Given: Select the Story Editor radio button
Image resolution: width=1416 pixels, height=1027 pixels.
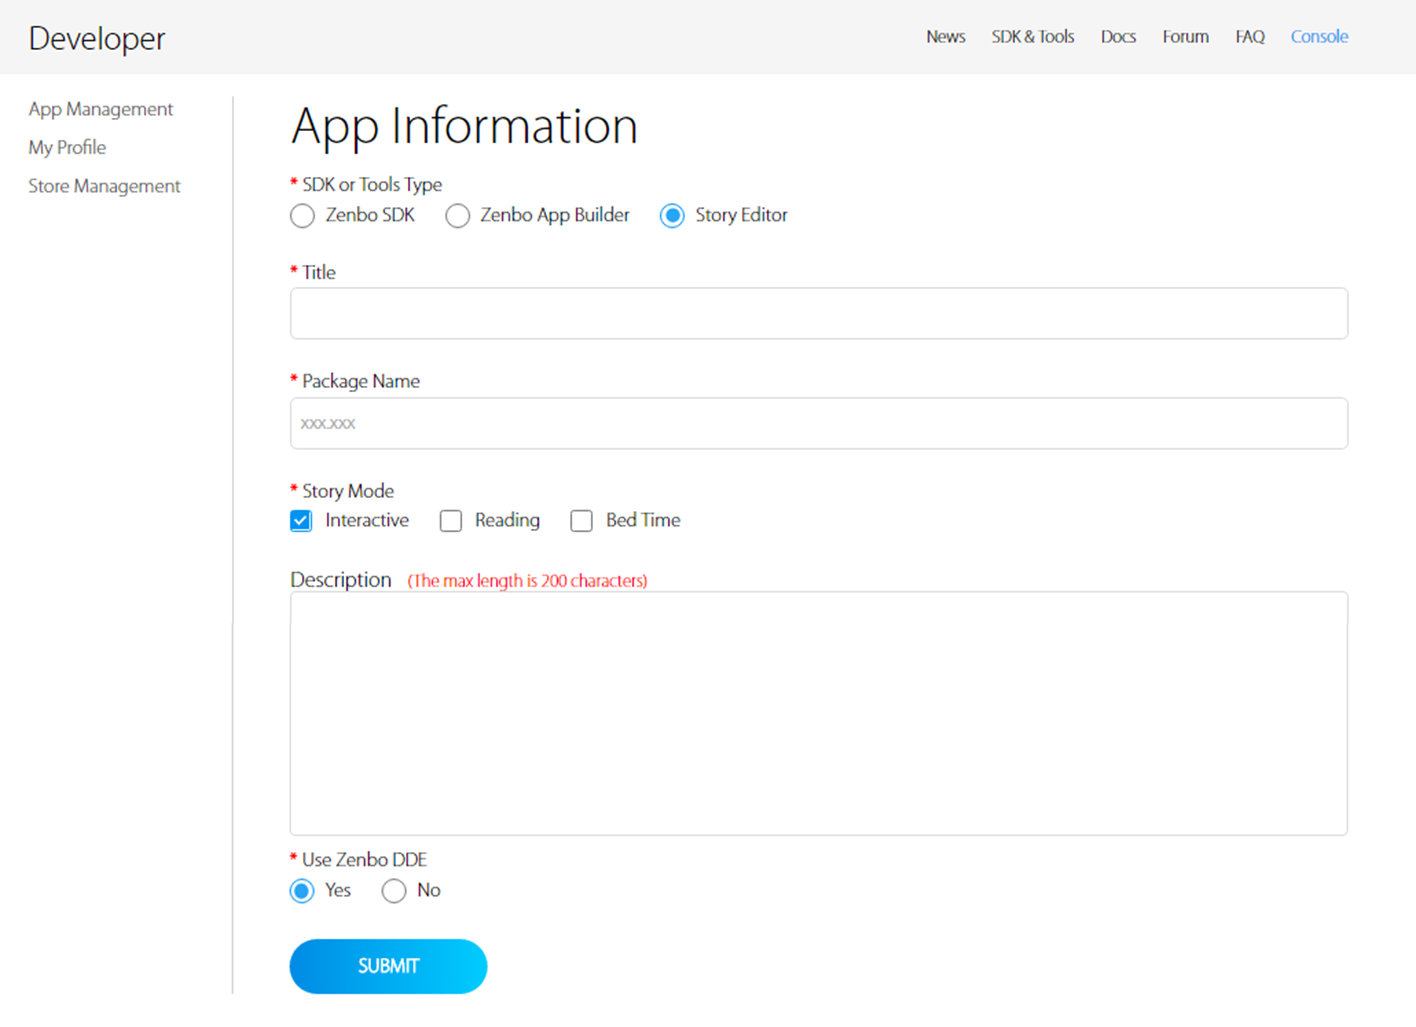Looking at the screenshot, I should [x=672, y=216].
